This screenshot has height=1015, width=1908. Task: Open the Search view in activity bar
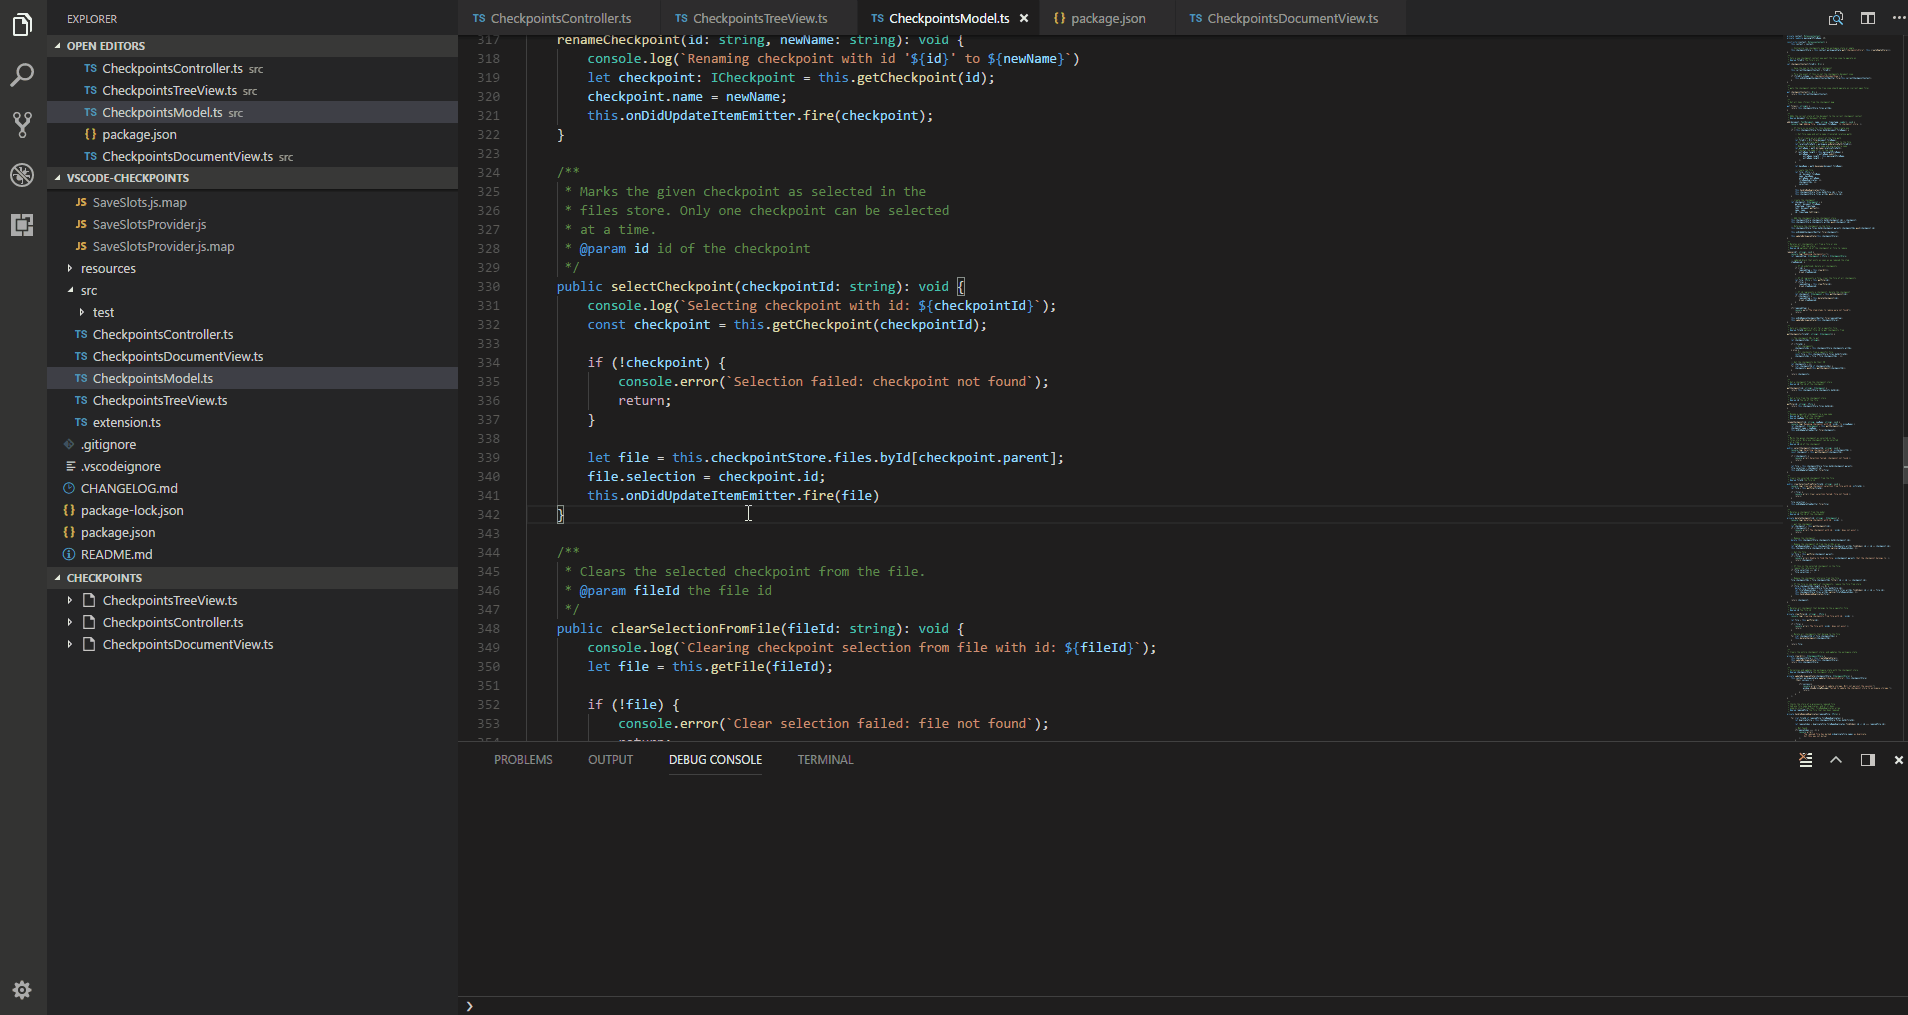pos(22,75)
